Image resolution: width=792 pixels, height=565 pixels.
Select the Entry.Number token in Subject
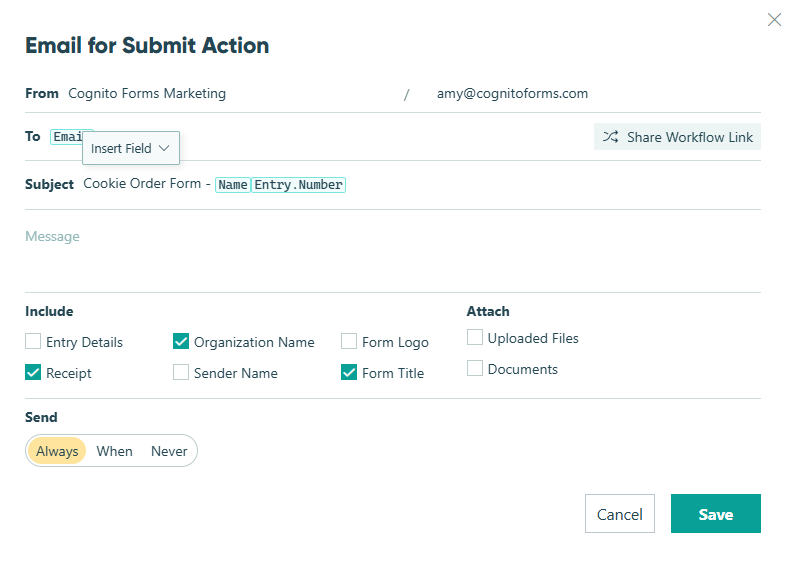click(x=298, y=185)
